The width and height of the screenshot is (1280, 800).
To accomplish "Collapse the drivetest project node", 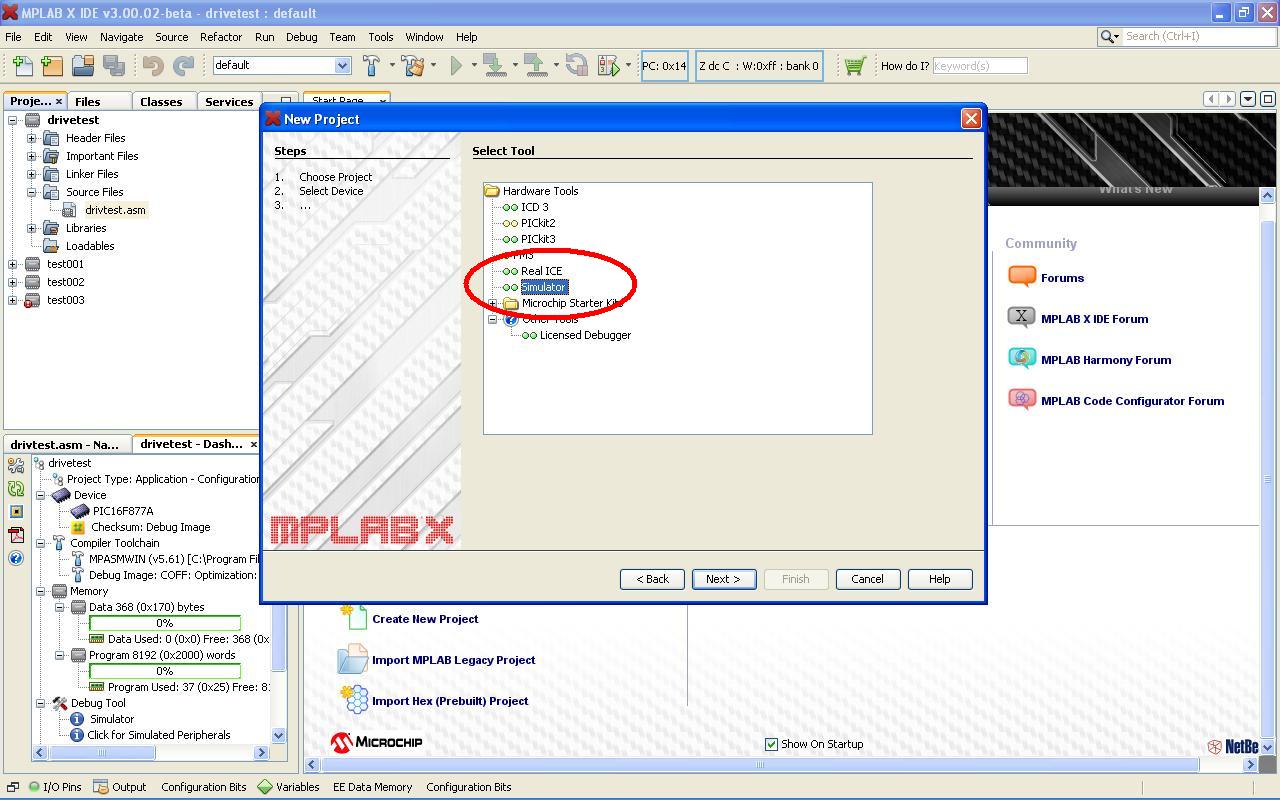I will 13,120.
